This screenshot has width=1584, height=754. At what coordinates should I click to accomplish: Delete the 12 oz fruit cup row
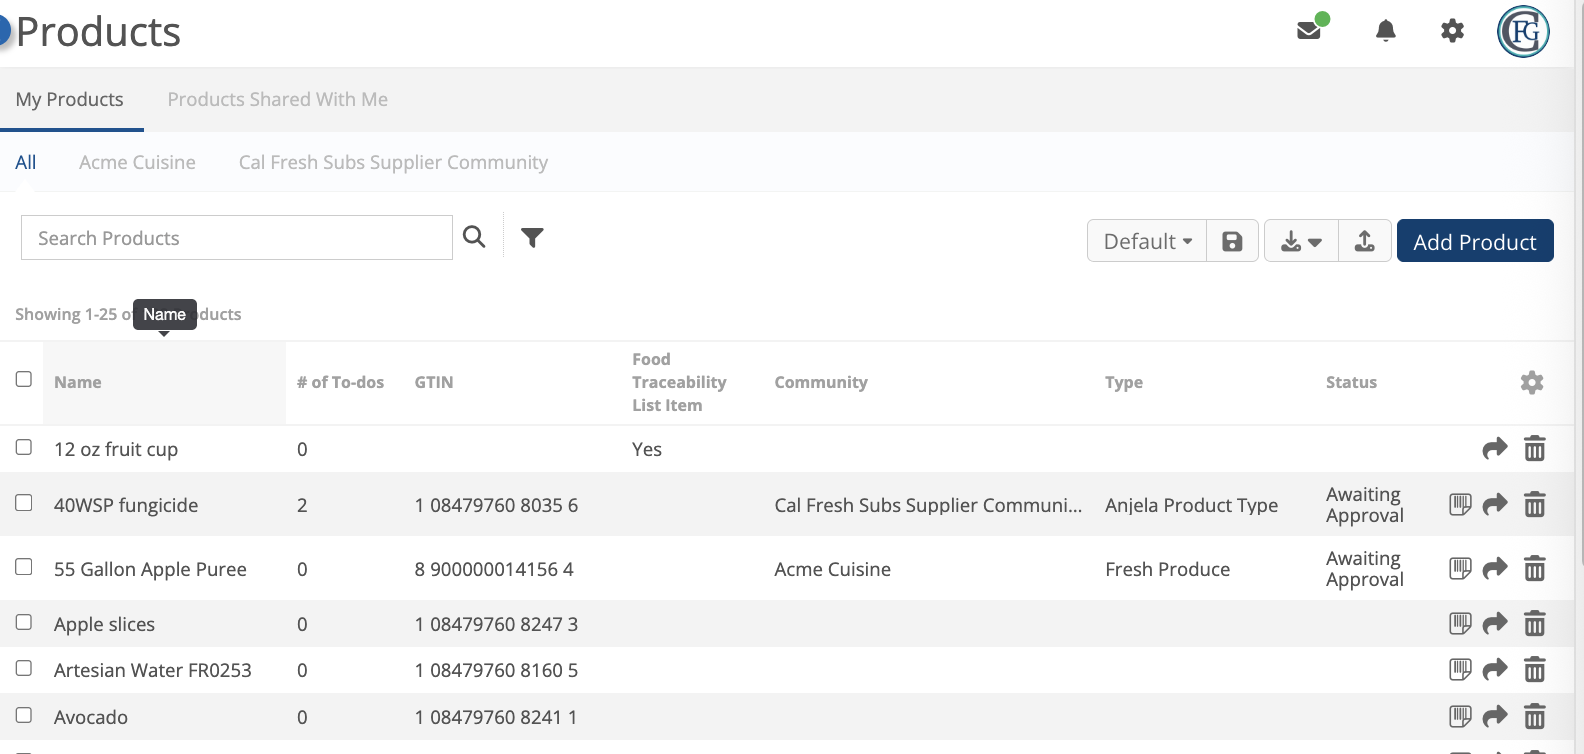(x=1534, y=449)
